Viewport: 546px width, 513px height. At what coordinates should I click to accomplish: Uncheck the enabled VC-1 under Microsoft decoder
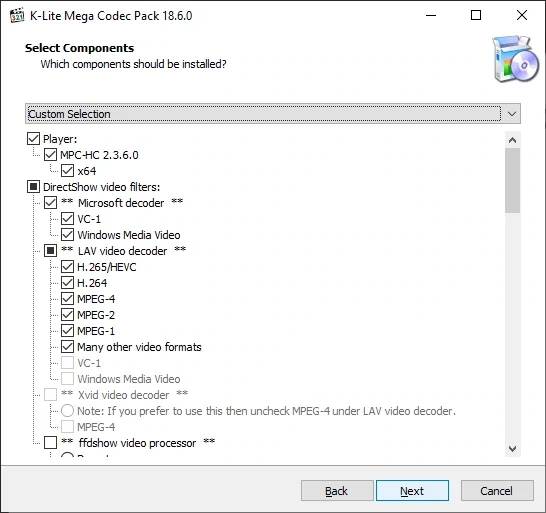68,219
